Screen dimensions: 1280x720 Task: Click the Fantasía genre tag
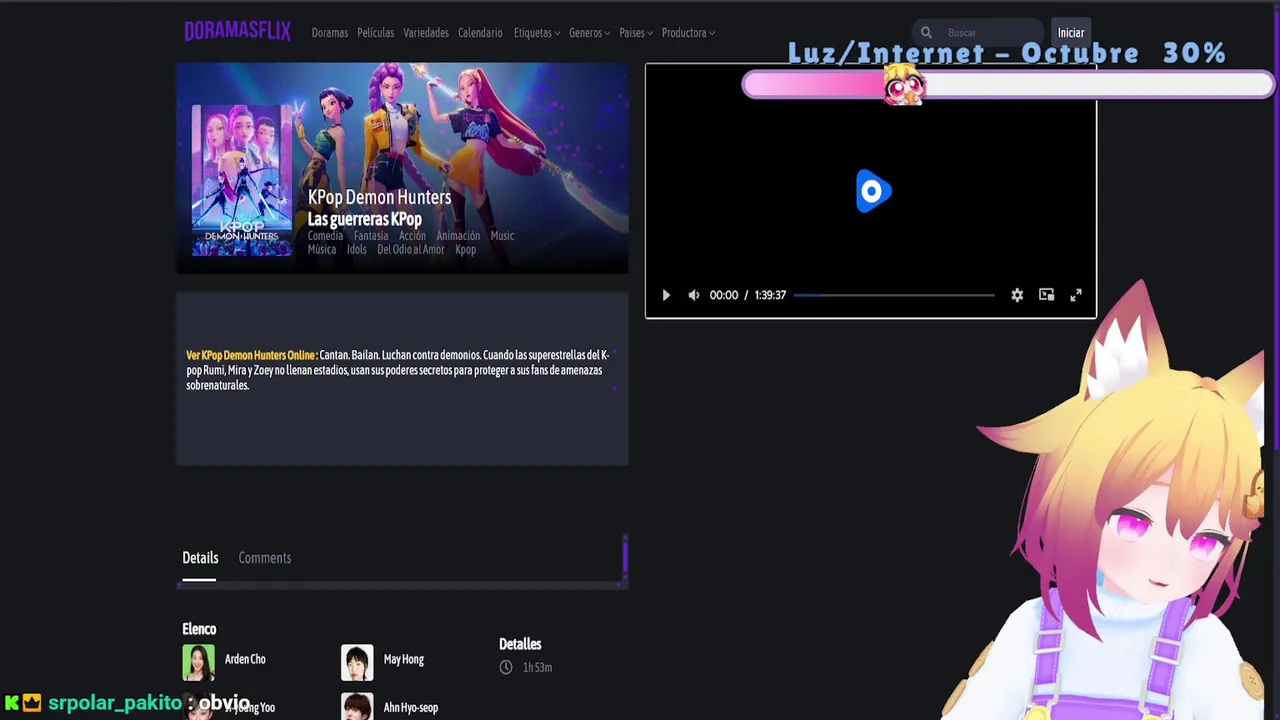tap(370, 236)
